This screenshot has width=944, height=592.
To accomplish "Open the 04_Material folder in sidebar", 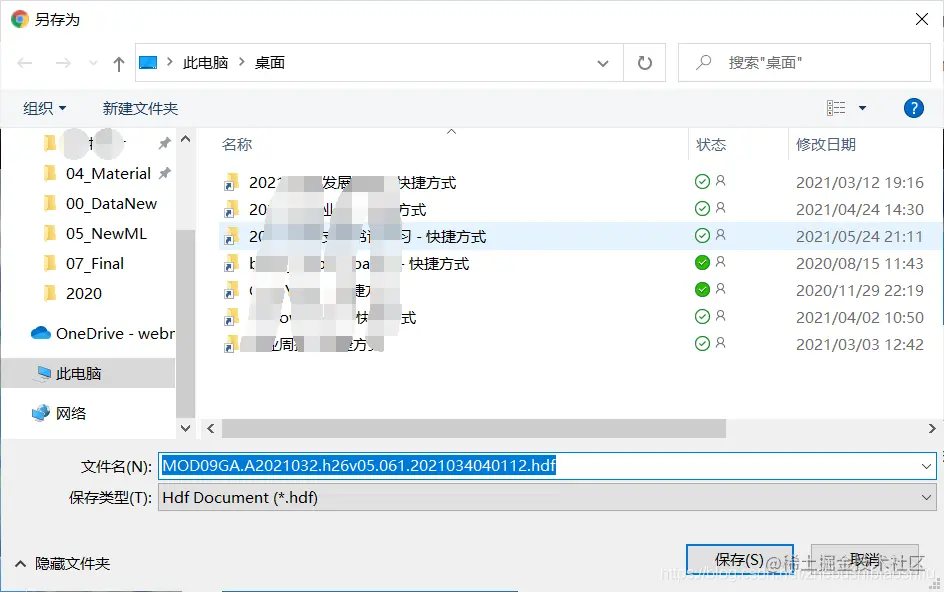I will coord(108,174).
